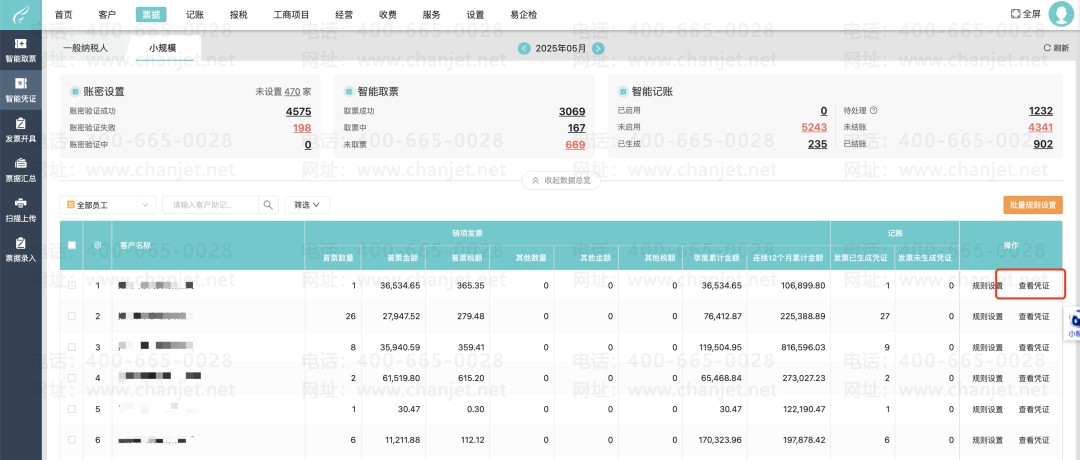Open the 首页 menu
Image resolution: width=1080 pixels, height=460 pixels.
[x=63, y=14]
